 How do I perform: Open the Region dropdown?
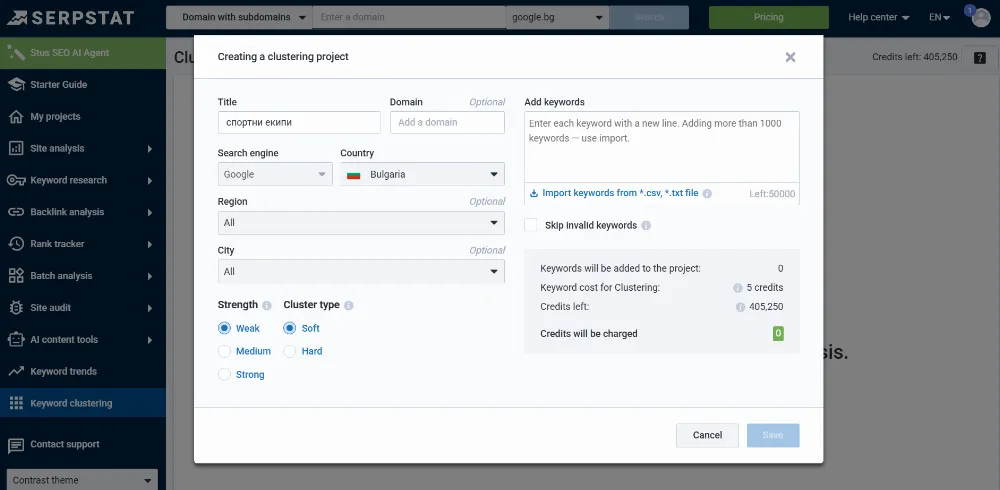(x=361, y=223)
